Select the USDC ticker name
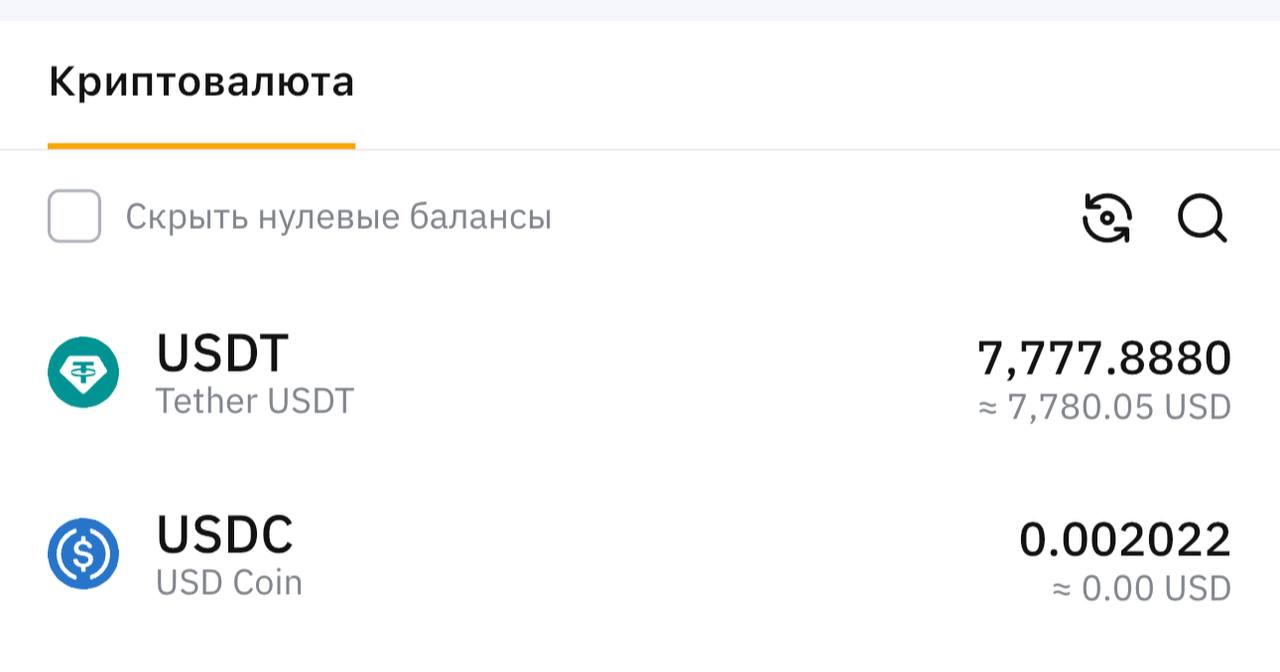Image resolution: width=1280 pixels, height=672 pixels. (x=224, y=534)
